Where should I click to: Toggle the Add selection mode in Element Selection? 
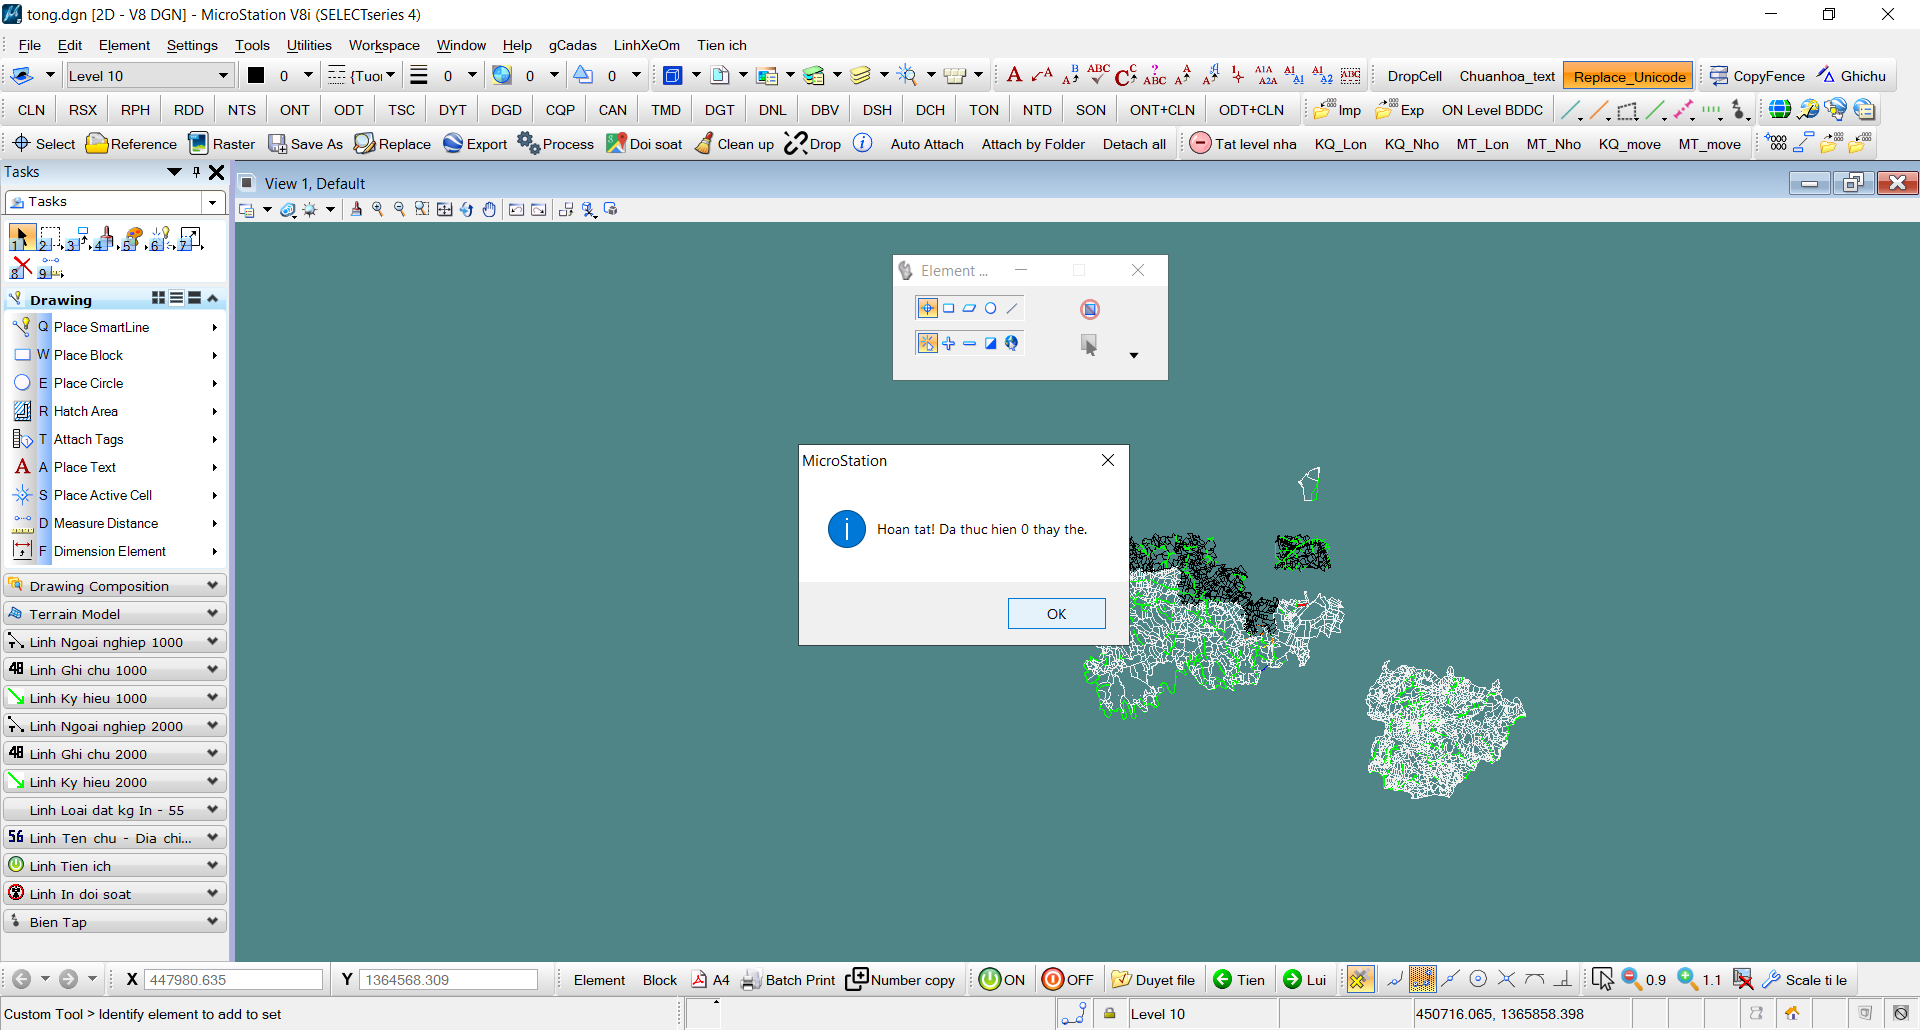948,344
